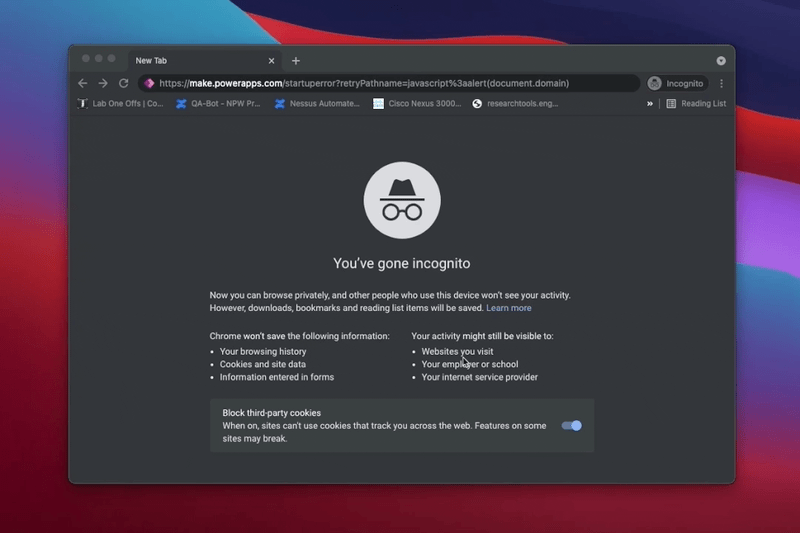Open the Nessus Automate bookmark
Image resolution: width=800 pixels, height=533 pixels.
(317, 103)
